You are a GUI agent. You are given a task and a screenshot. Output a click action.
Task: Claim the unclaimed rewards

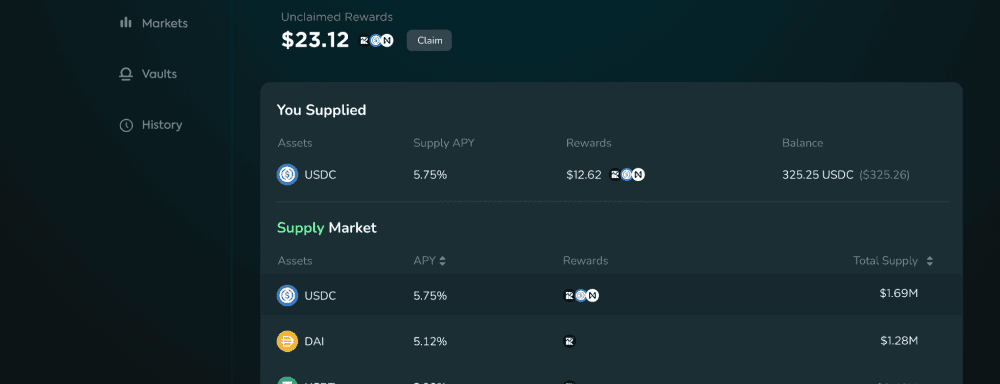pyautogui.click(x=429, y=40)
